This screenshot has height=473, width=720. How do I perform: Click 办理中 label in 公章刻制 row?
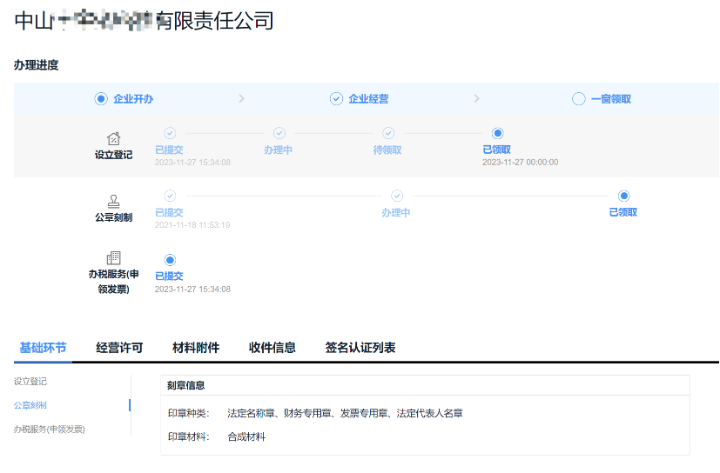coord(396,213)
